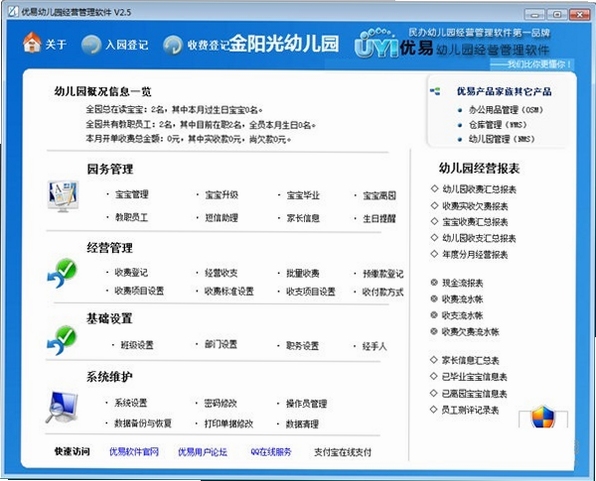Open 数据清理

pyautogui.click(x=303, y=424)
